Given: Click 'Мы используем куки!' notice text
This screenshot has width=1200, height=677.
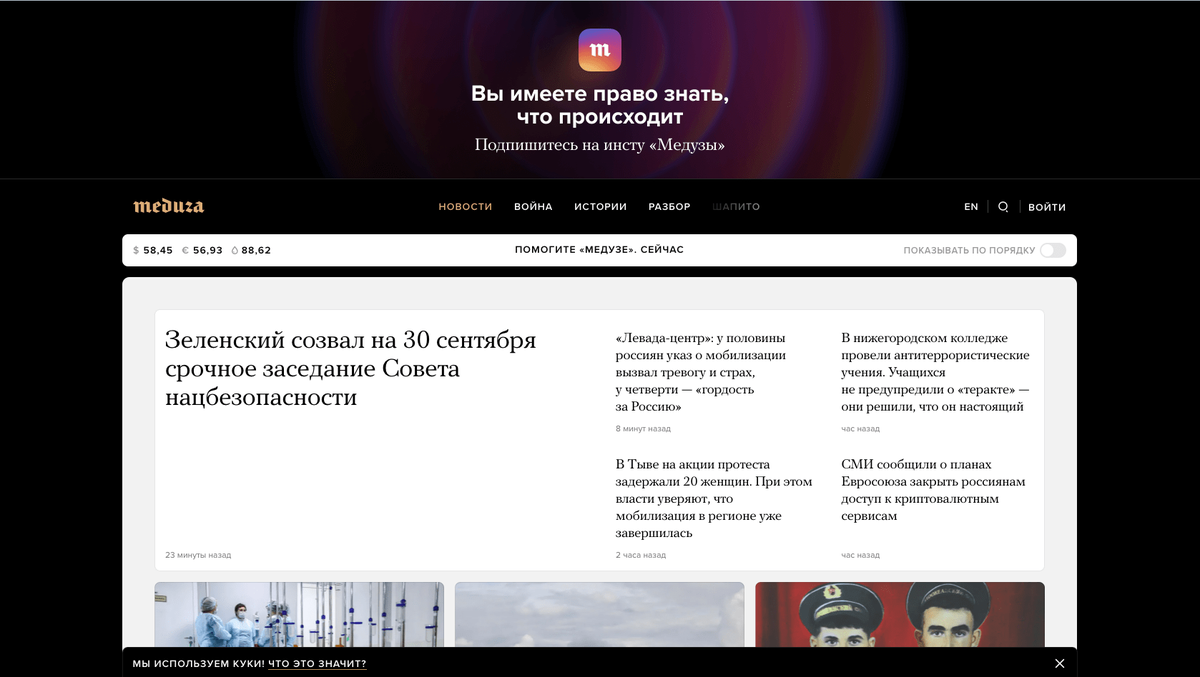Looking at the screenshot, I should point(198,663).
